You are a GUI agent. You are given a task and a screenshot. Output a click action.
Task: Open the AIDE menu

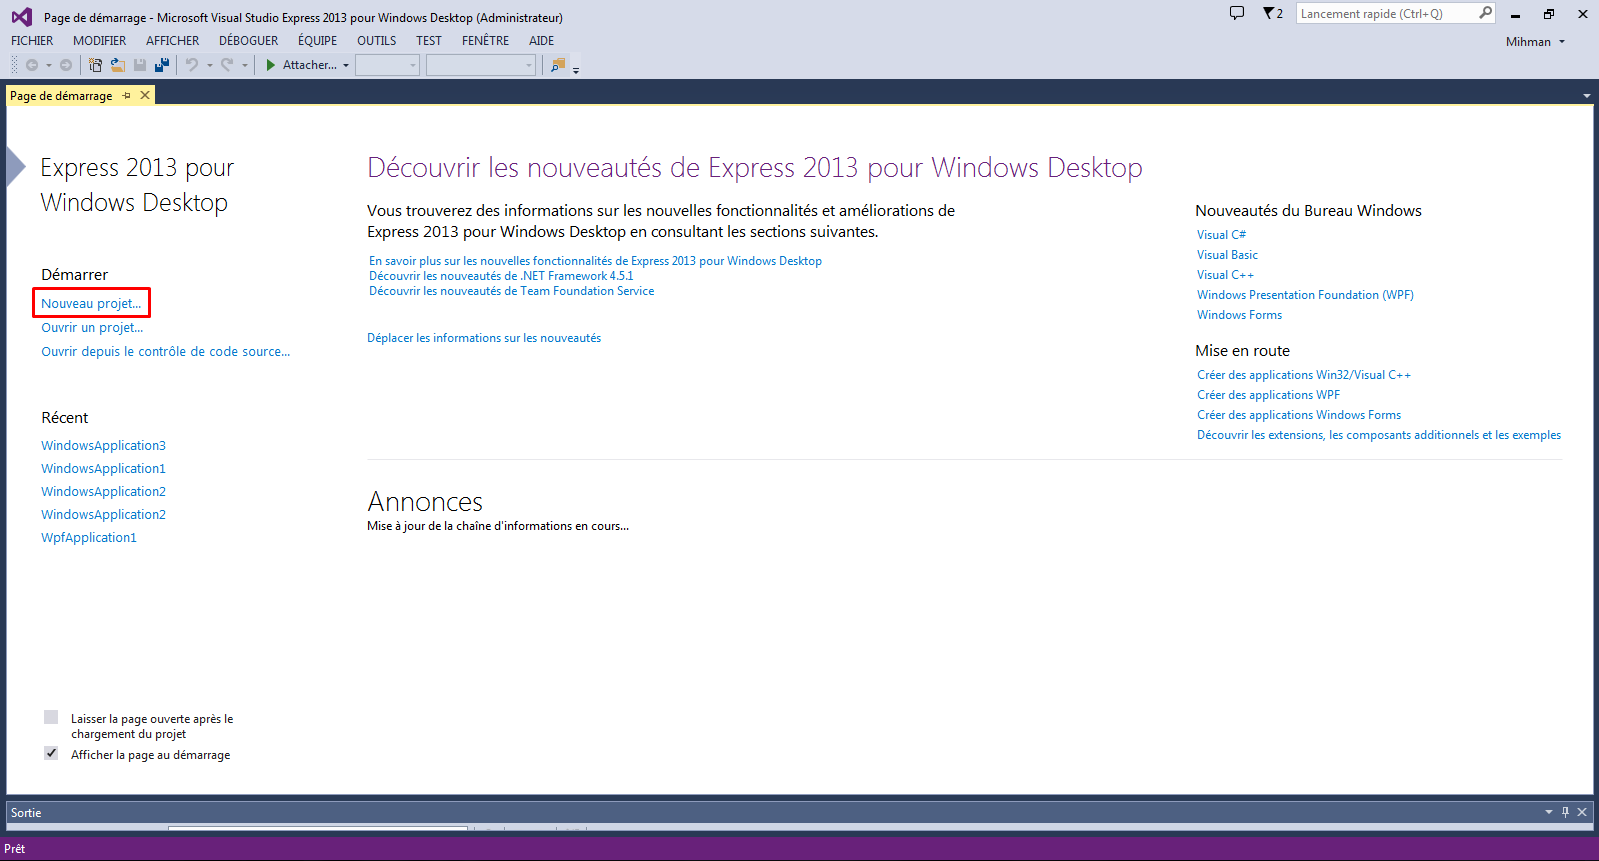pyautogui.click(x=542, y=41)
